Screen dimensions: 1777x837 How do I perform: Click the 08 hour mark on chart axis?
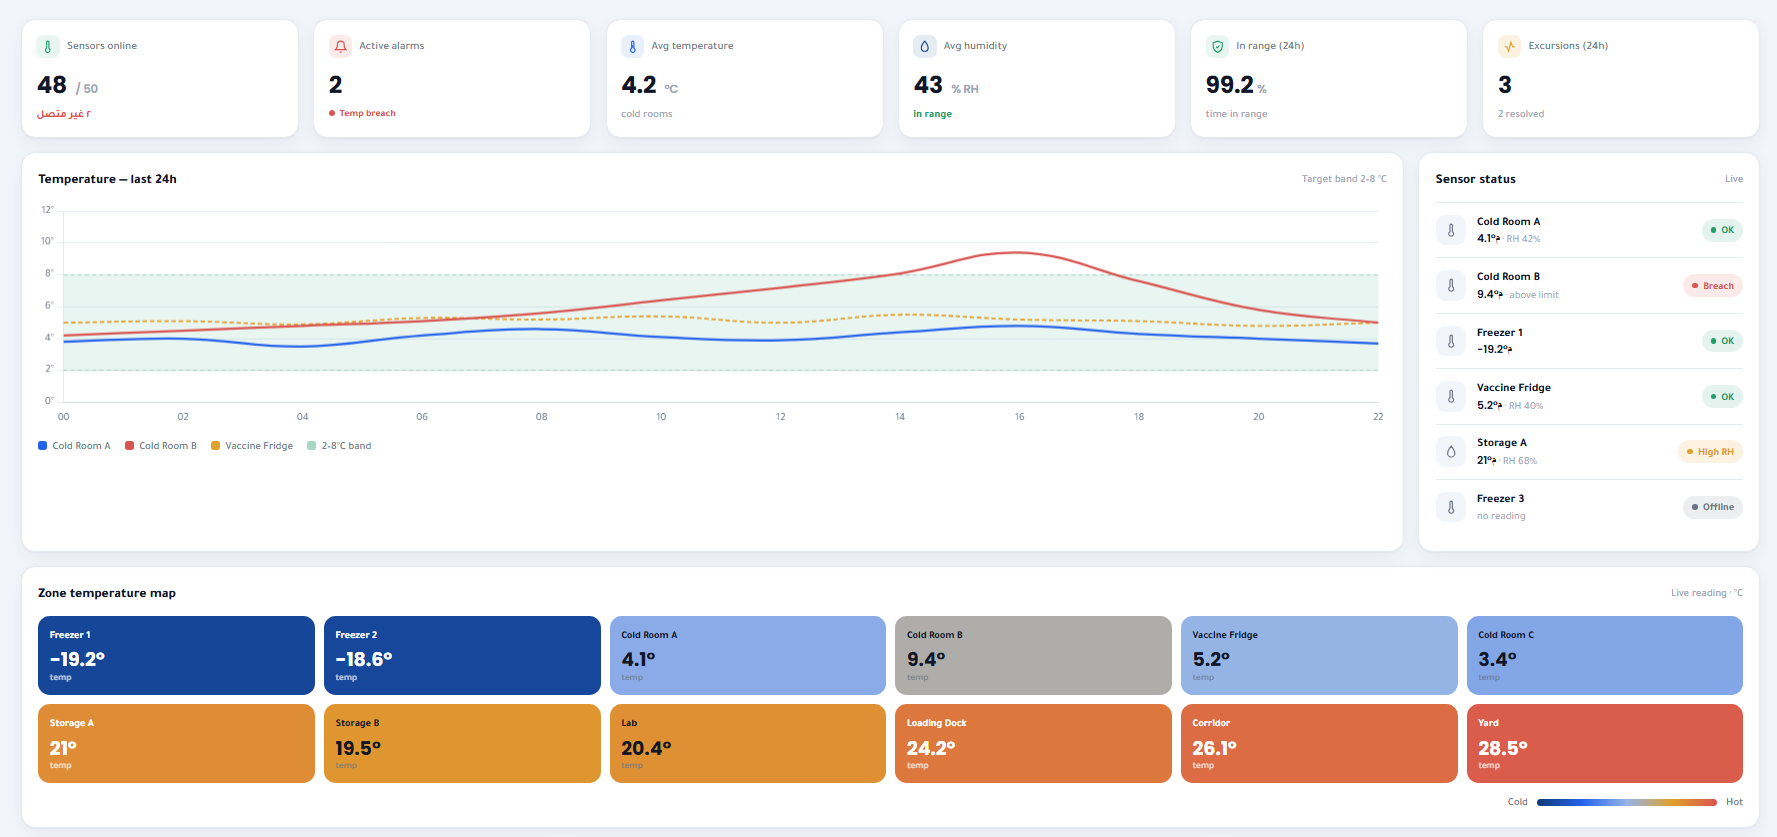[541, 417]
